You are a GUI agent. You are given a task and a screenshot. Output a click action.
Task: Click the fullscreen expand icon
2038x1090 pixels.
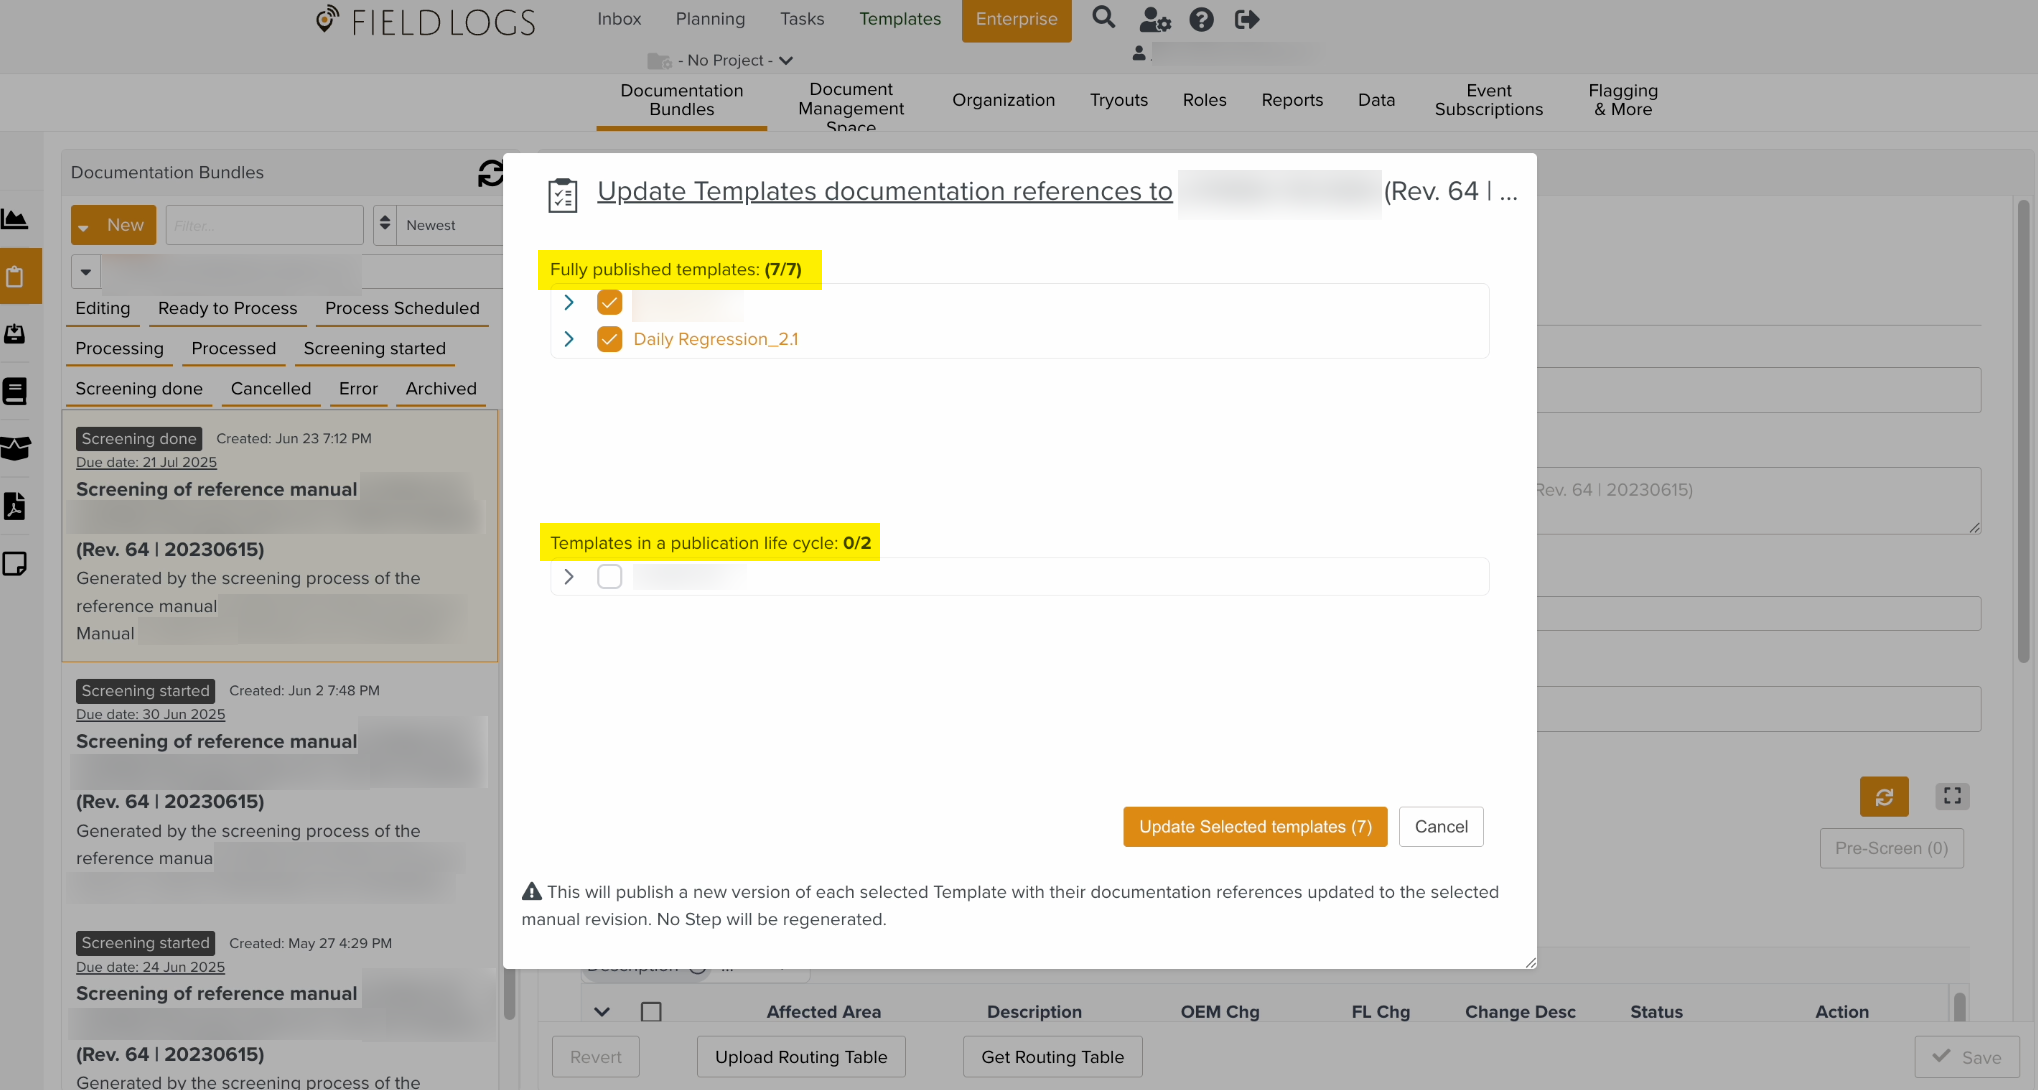click(x=1951, y=796)
